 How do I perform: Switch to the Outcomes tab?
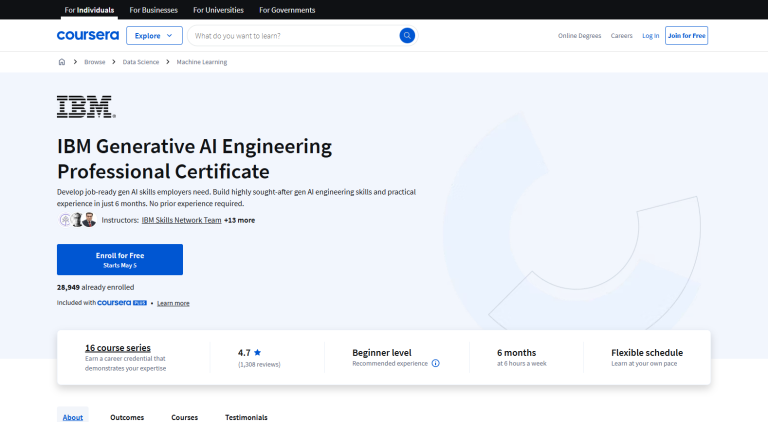127,417
